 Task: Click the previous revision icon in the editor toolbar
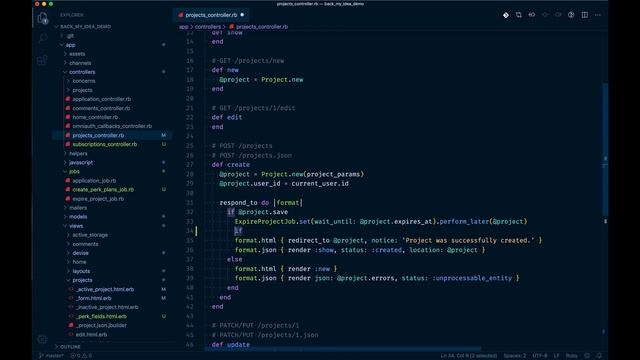click(532, 15)
